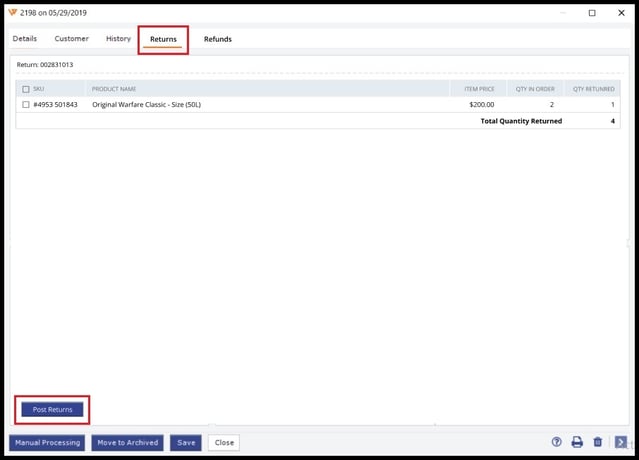
Task: Click the next arrow icon button
Action: click(x=621, y=442)
